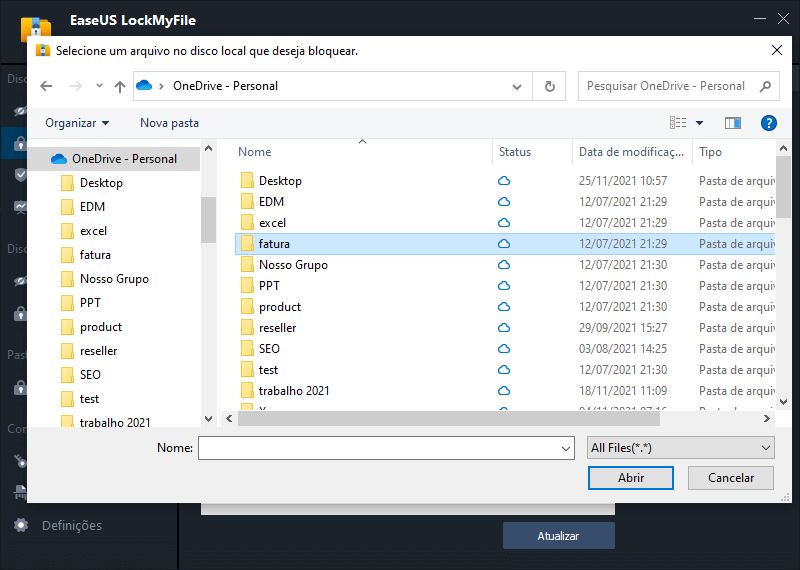The width and height of the screenshot is (800, 570).
Task: Select trabalho 2021 folder in file list
Action: coord(293,390)
